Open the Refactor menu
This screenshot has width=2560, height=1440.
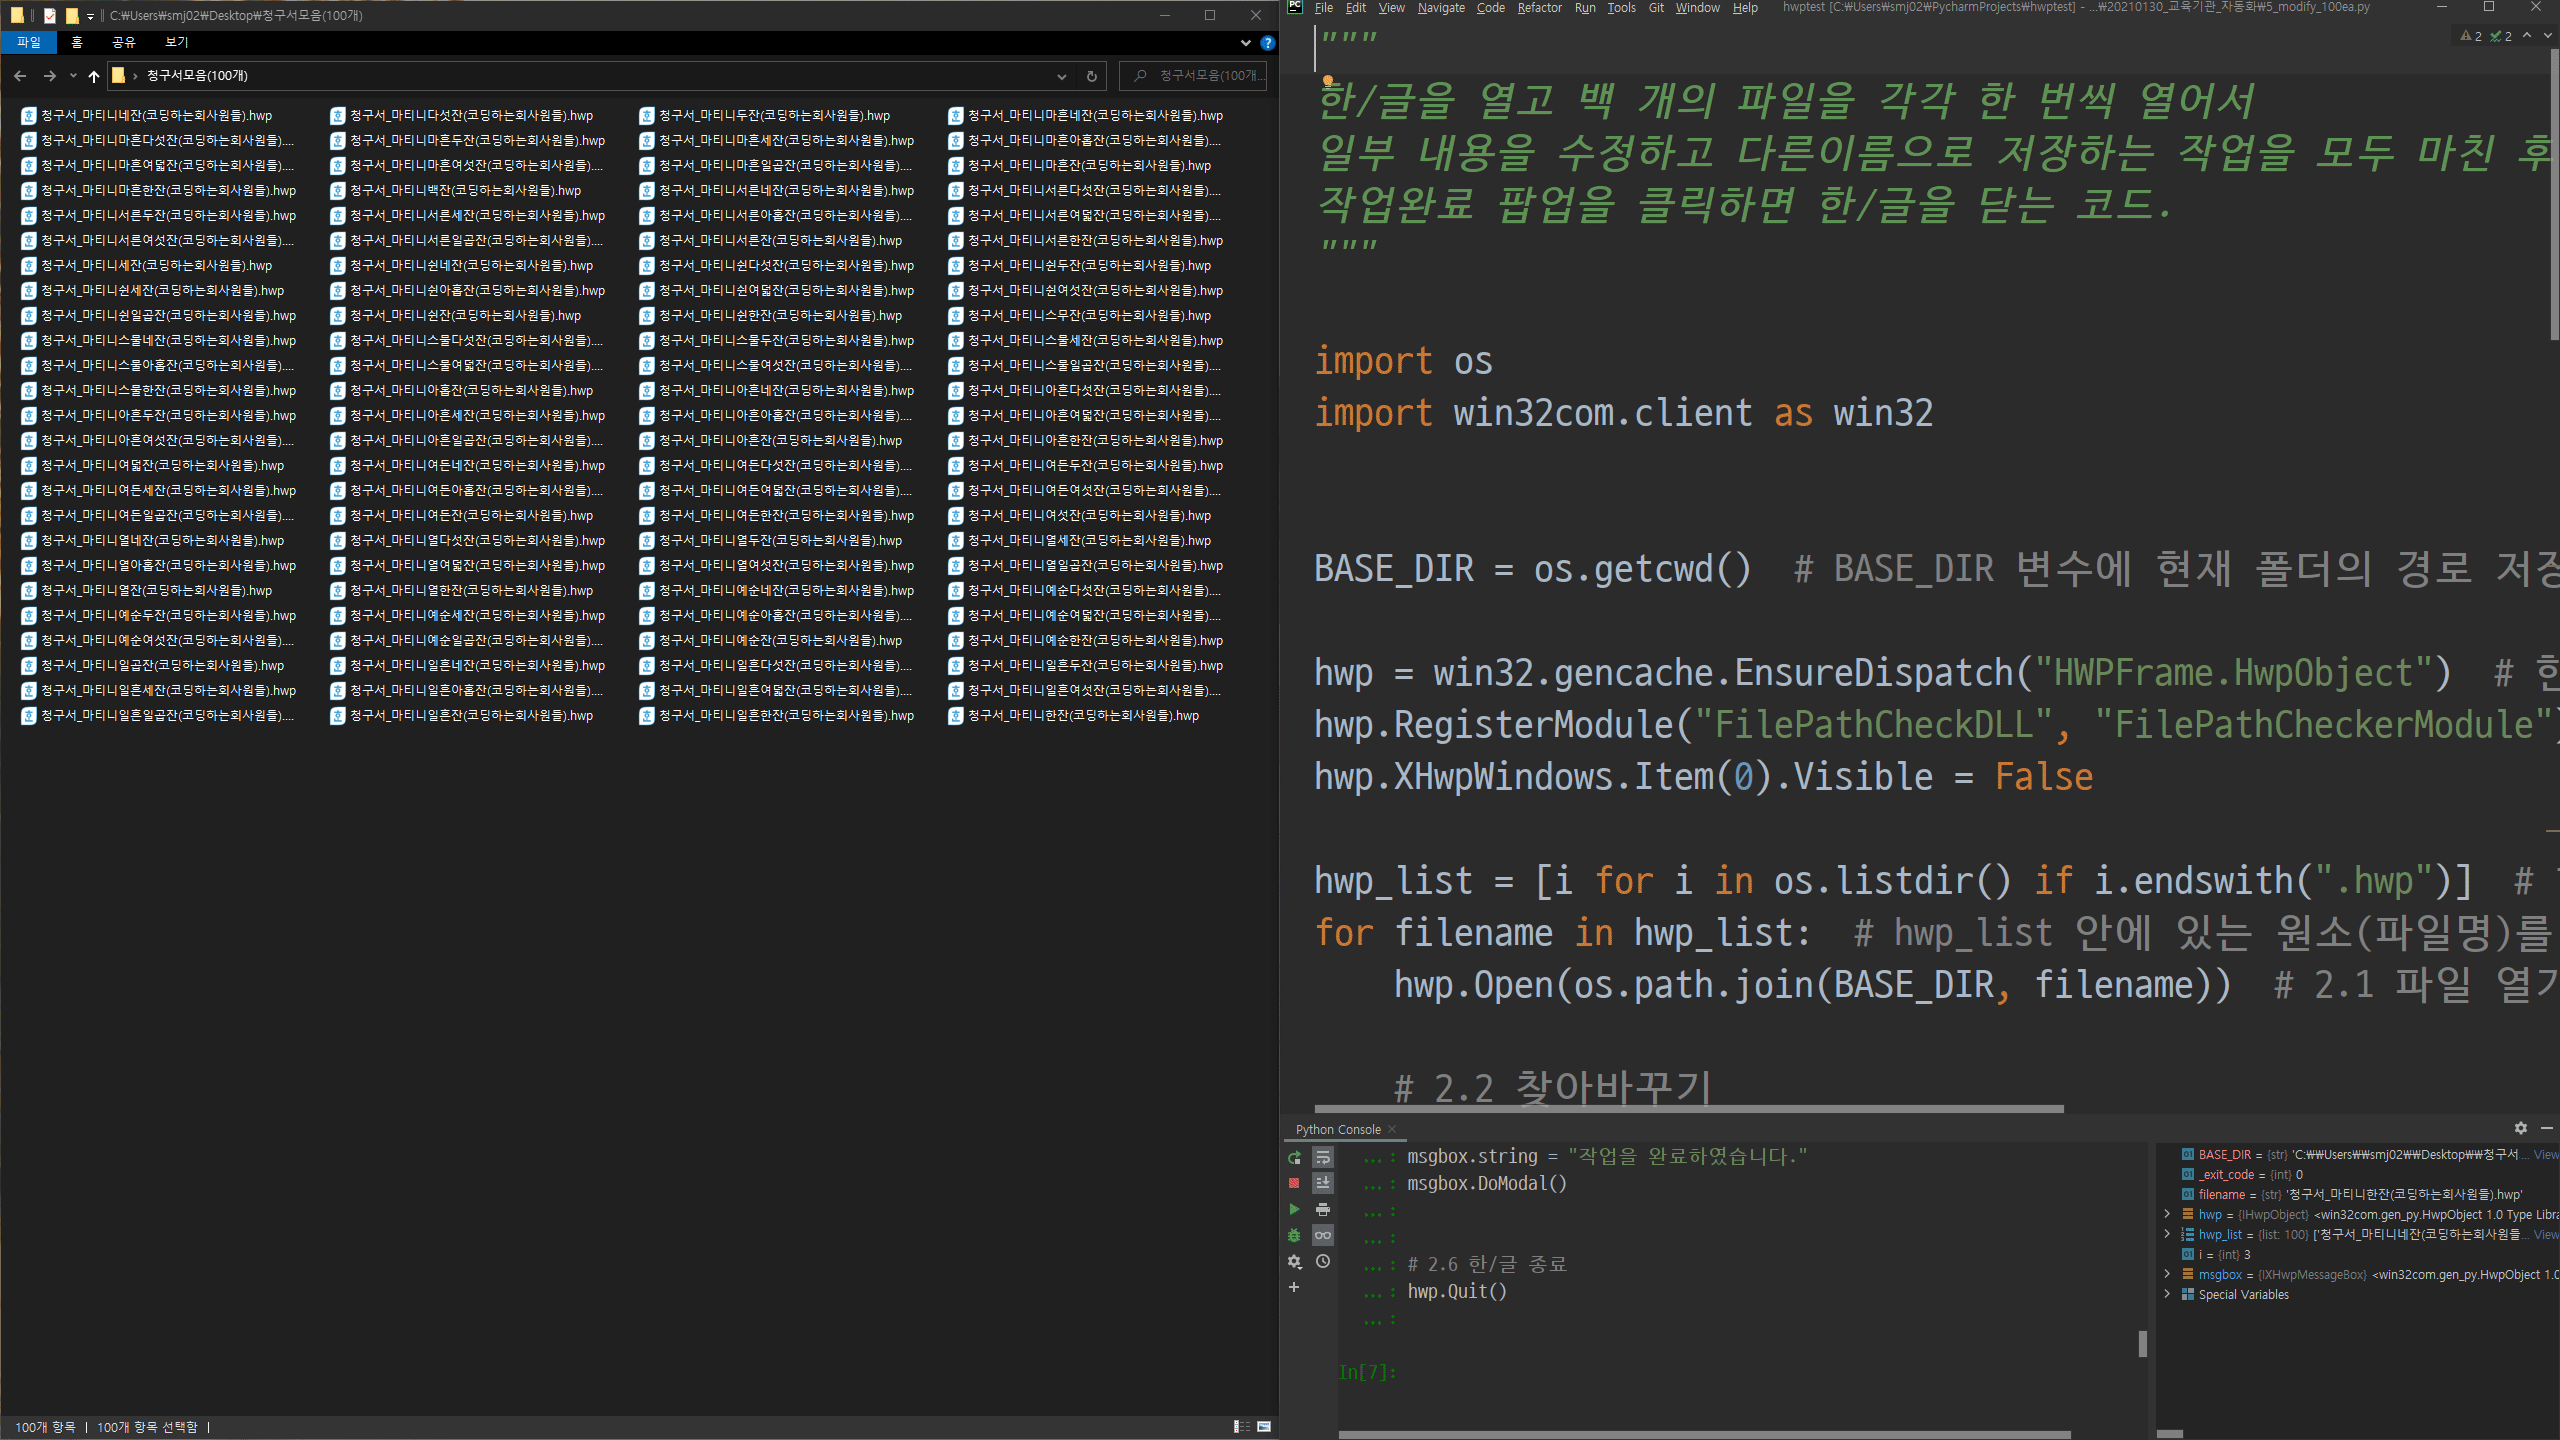[x=1538, y=8]
